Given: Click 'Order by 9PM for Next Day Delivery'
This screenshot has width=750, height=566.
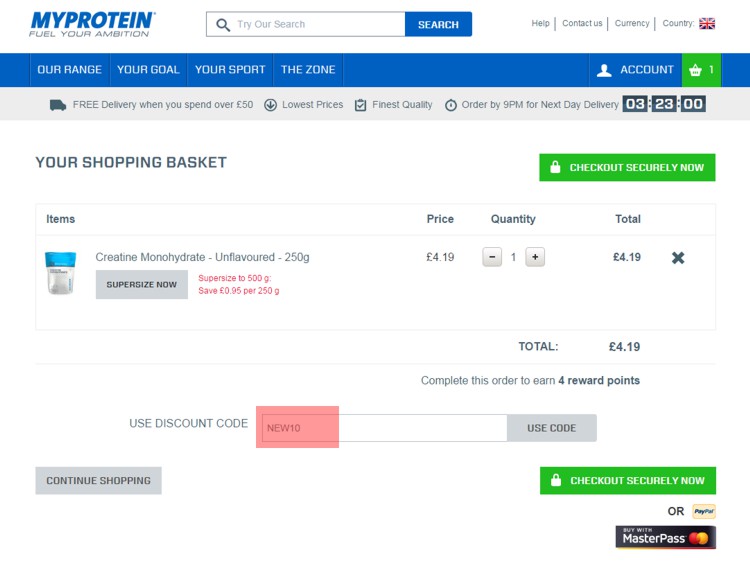Looking at the screenshot, I should coord(540,105).
